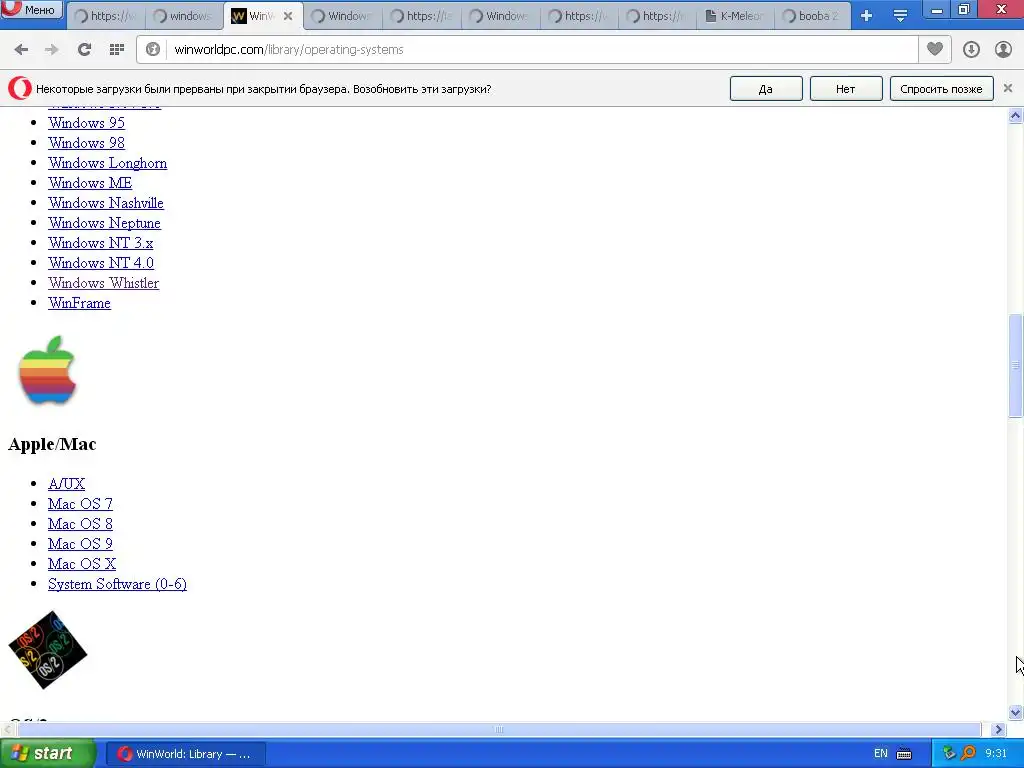Screen dimensions: 1024x768
Task: Switch to the booba 2 tab
Action: [812, 16]
